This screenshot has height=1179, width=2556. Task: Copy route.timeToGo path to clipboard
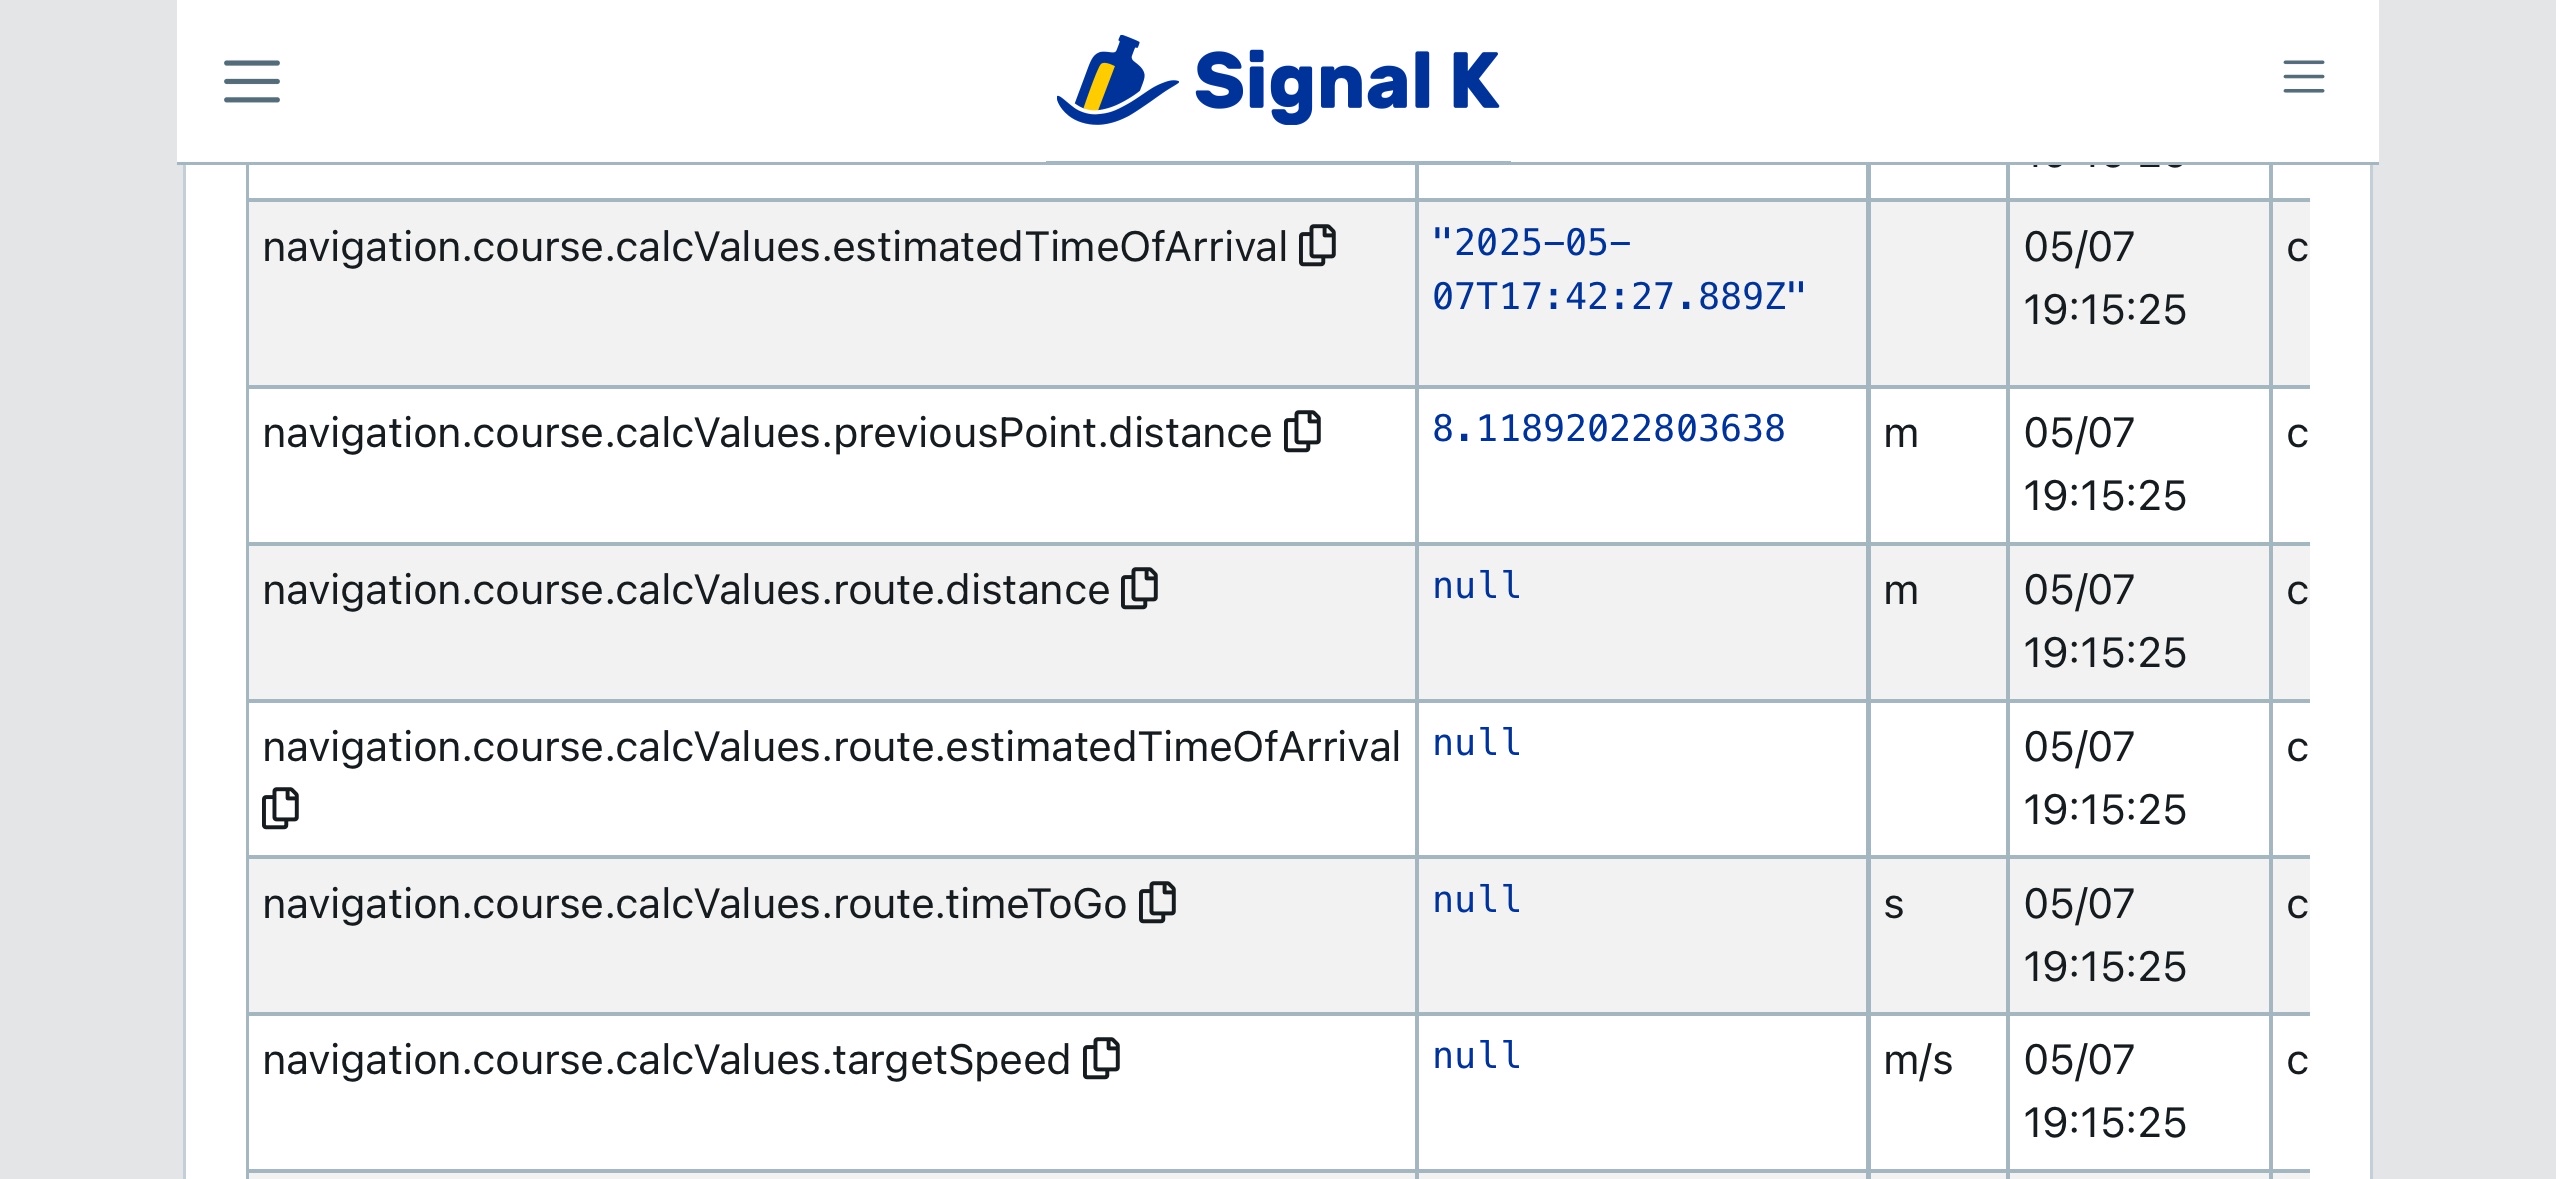click(1157, 903)
